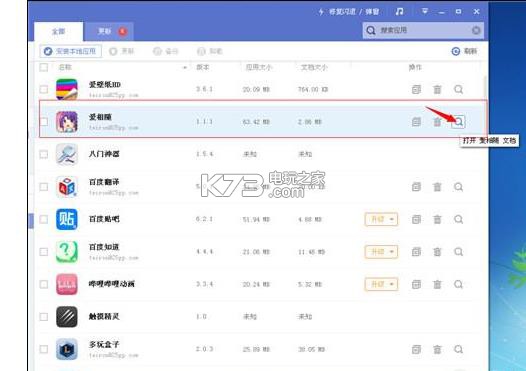Open the 升级 dropdown for 百度贴吧
Image resolution: width=526 pixels, height=371 pixels.
pyautogui.click(x=381, y=219)
